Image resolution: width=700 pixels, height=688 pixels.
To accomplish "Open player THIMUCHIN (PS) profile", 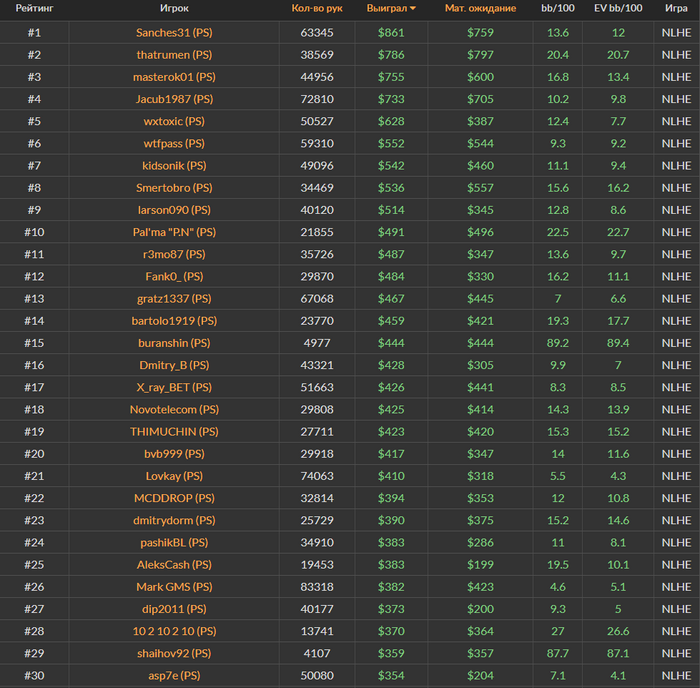I will pos(174,432).
